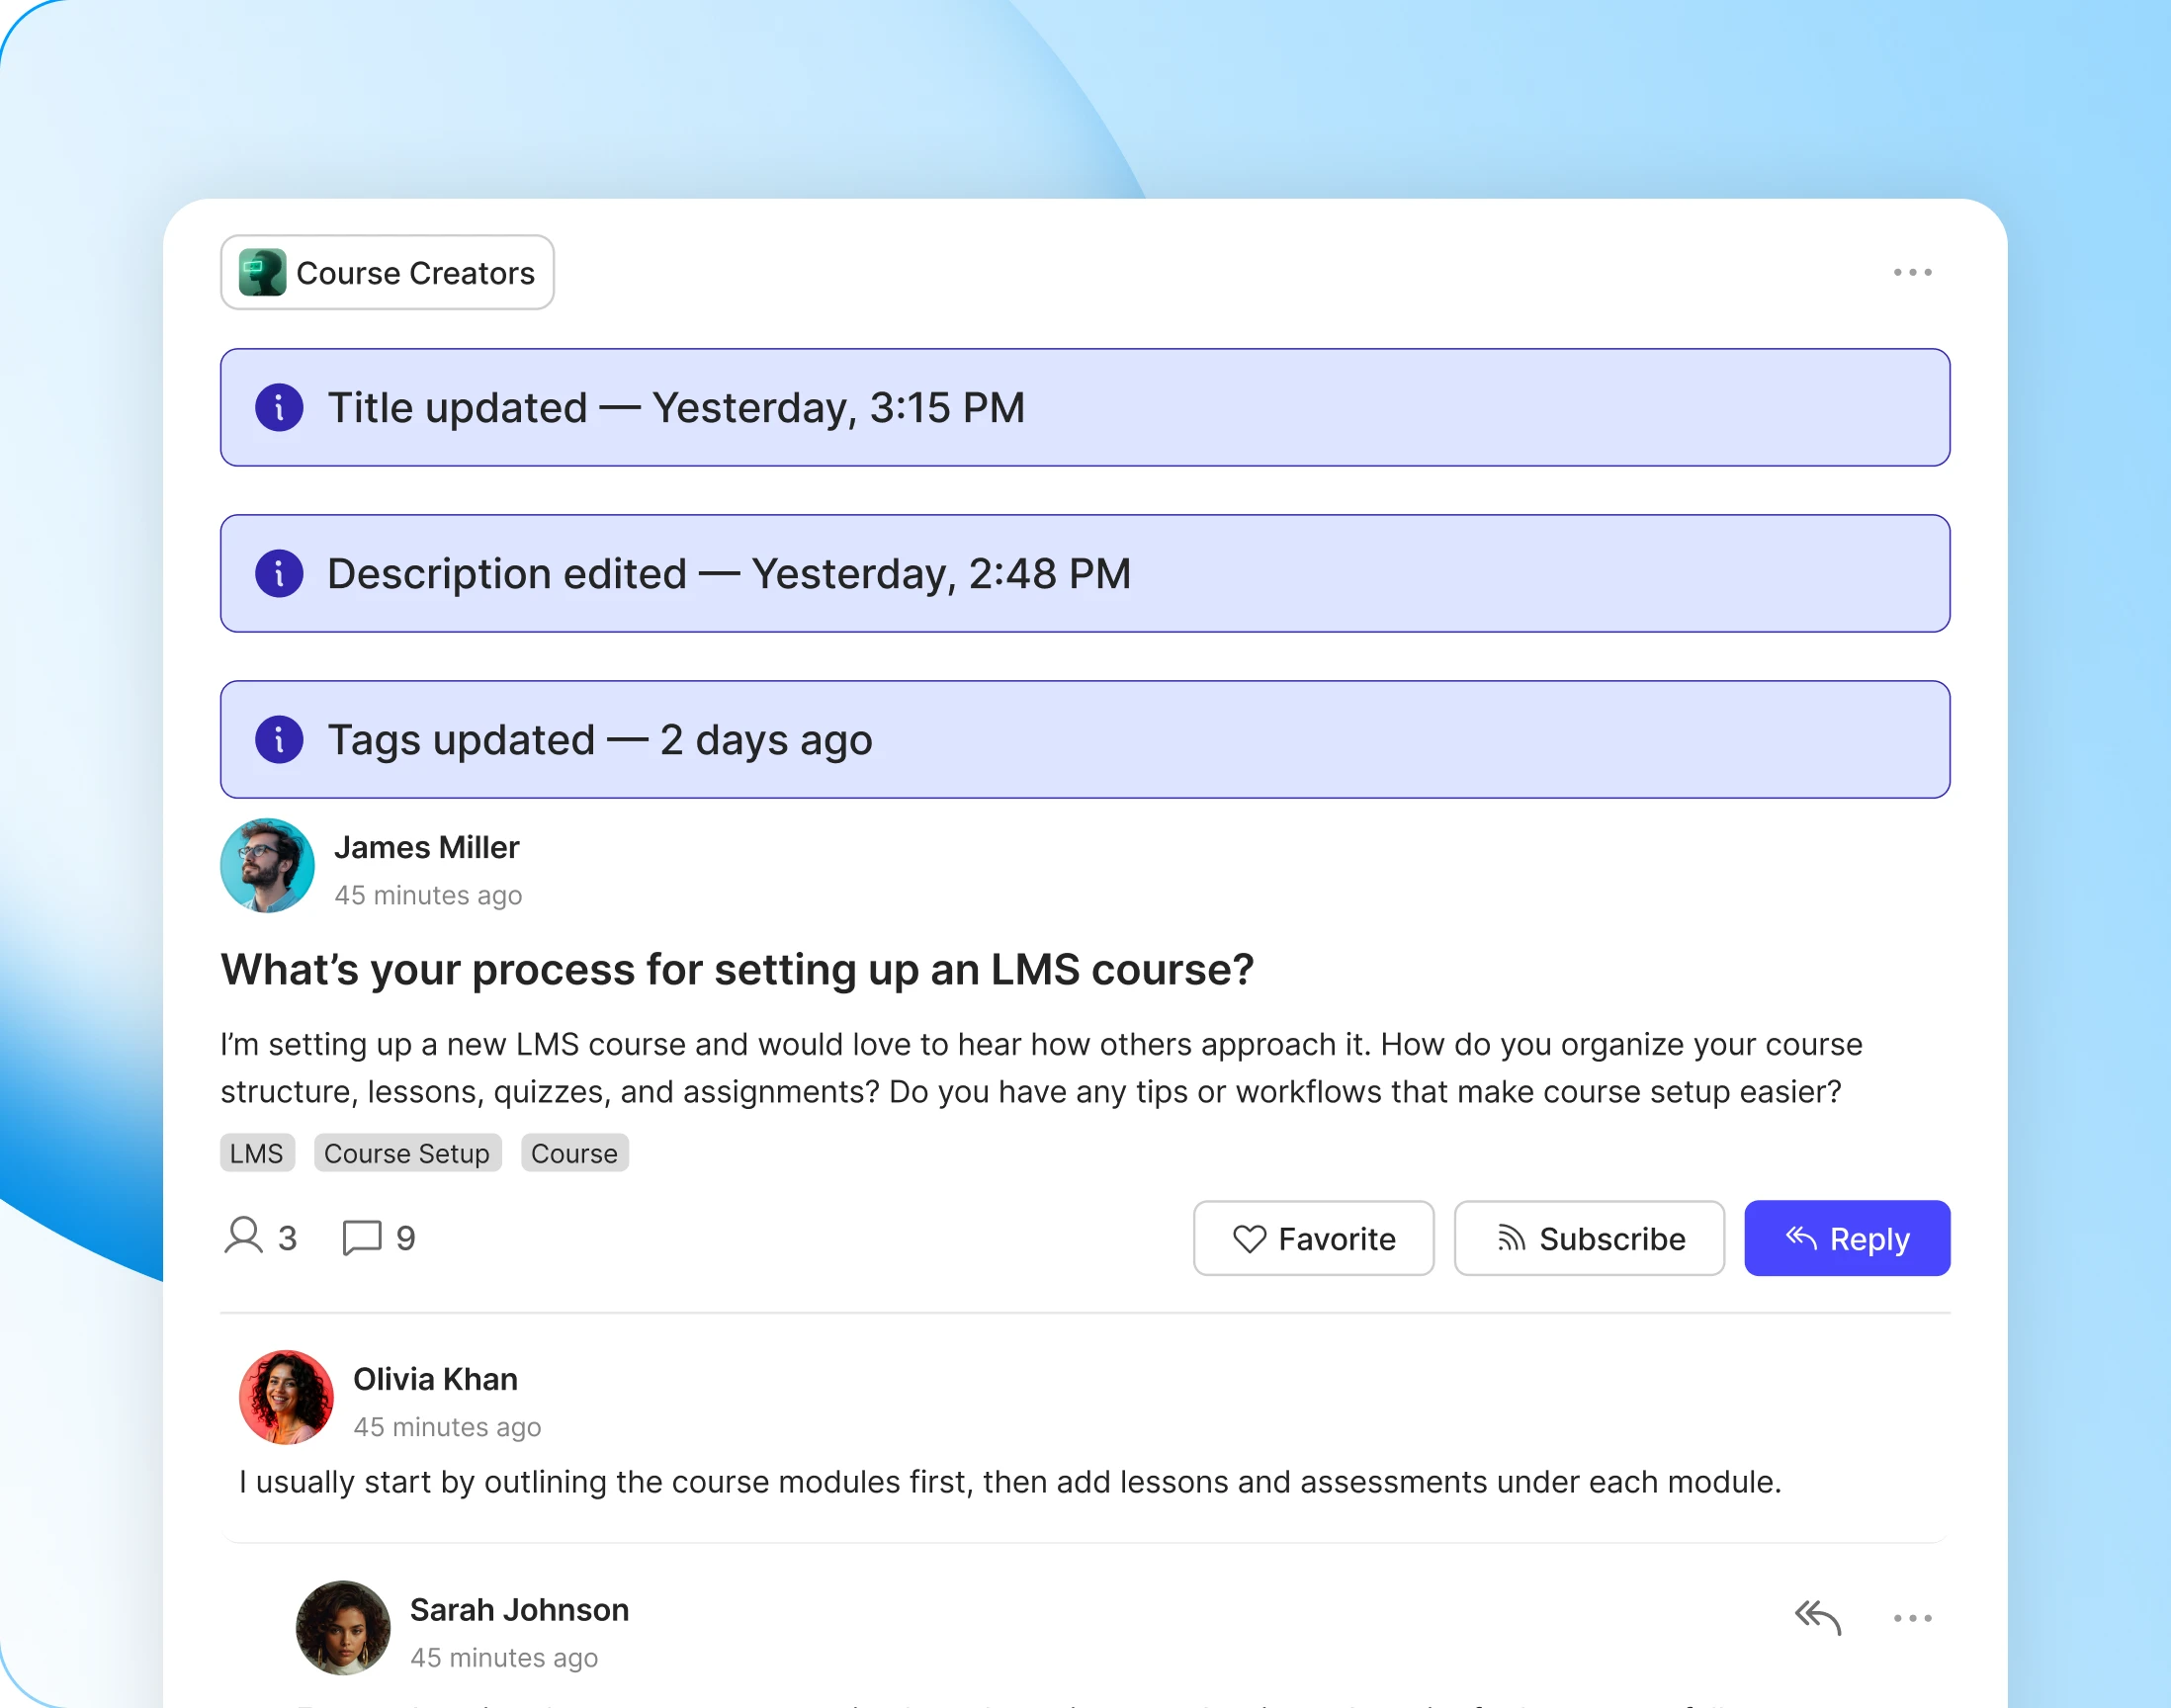
Task: Select the Title updated notice banner
Action: (1085, 407)
